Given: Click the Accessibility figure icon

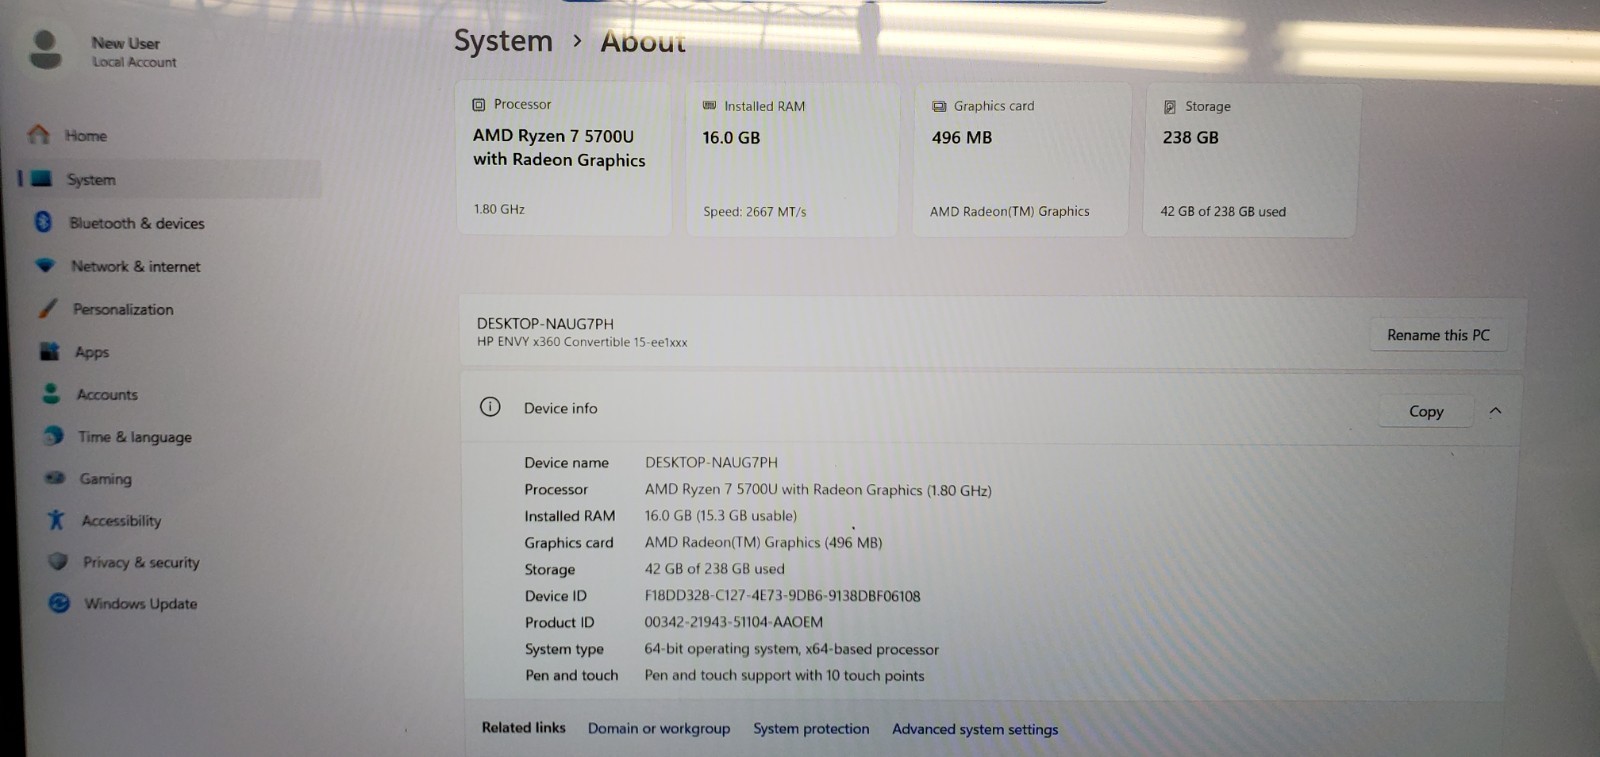Looking at the screenshot, I should (x=56, y=519).
